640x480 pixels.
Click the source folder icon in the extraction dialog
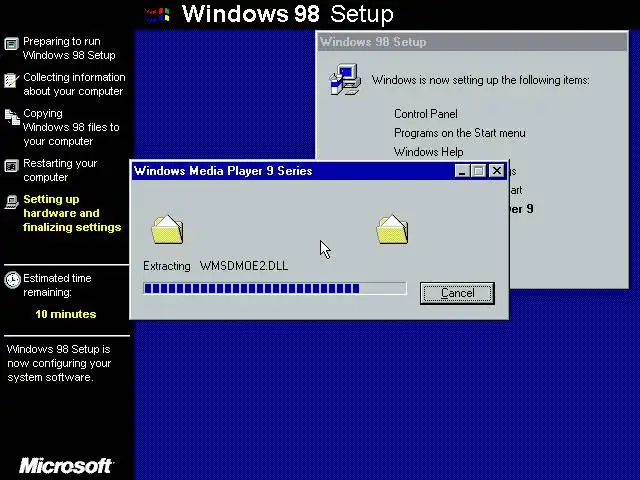point(167,230)
